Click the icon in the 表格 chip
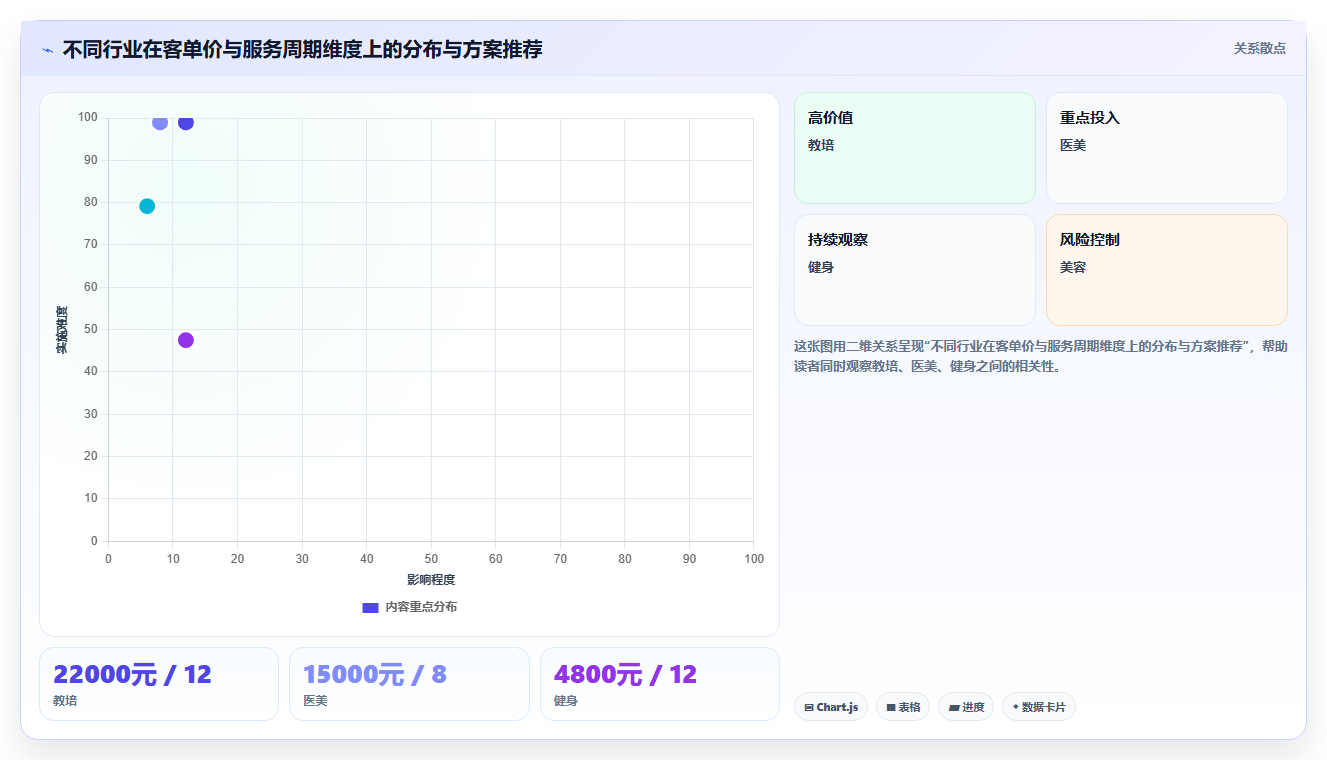Screen dimensions: 1327x760 891,708
